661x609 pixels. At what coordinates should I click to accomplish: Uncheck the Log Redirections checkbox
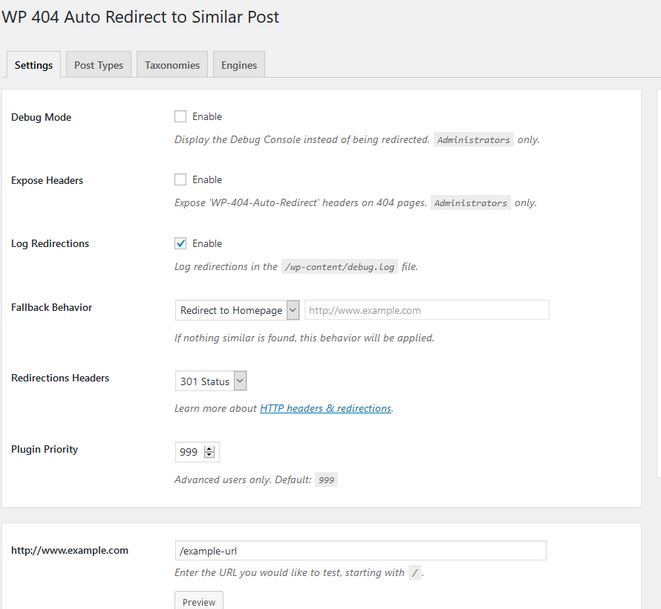coord(180,243)
